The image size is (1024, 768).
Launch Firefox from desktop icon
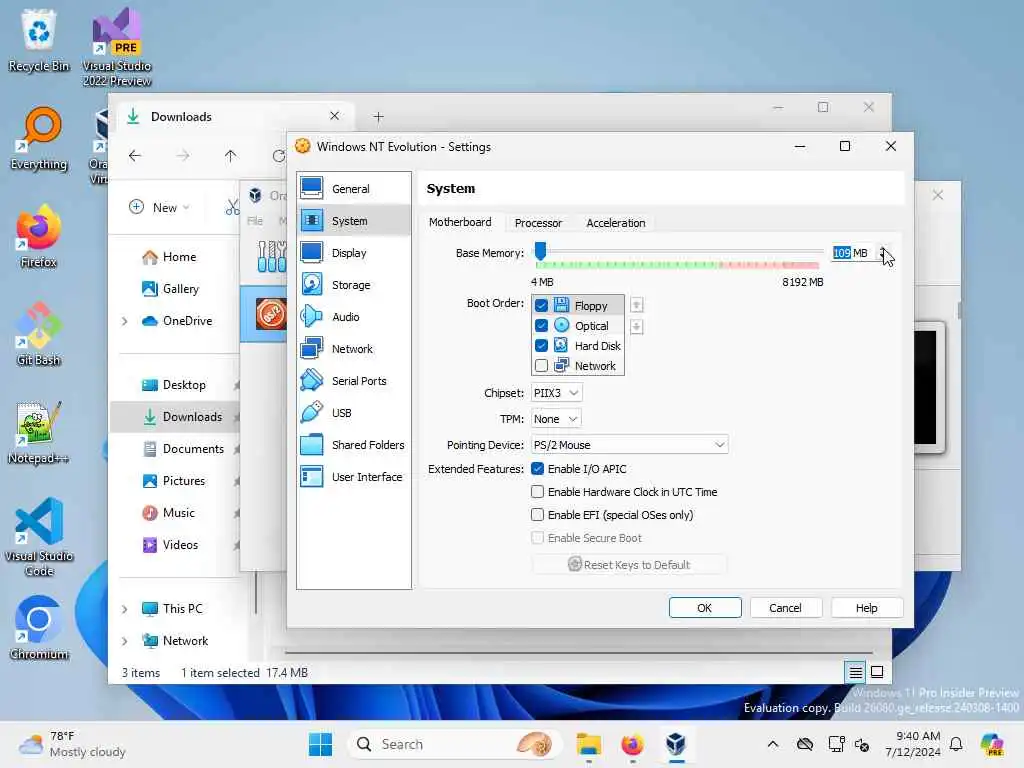[39, 236]
